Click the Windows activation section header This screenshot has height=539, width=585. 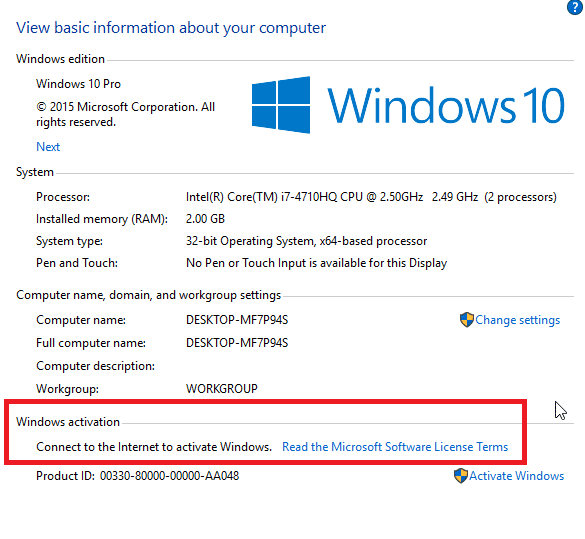(68, 422)
